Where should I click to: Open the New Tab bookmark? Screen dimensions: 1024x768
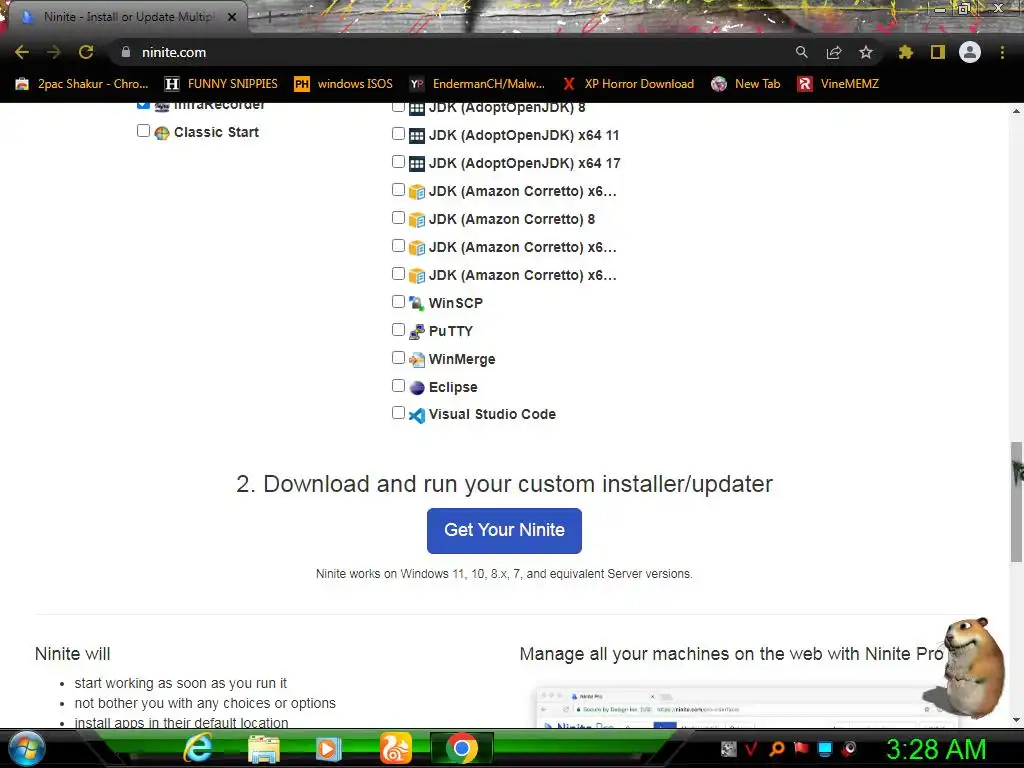tap(746, 84)
